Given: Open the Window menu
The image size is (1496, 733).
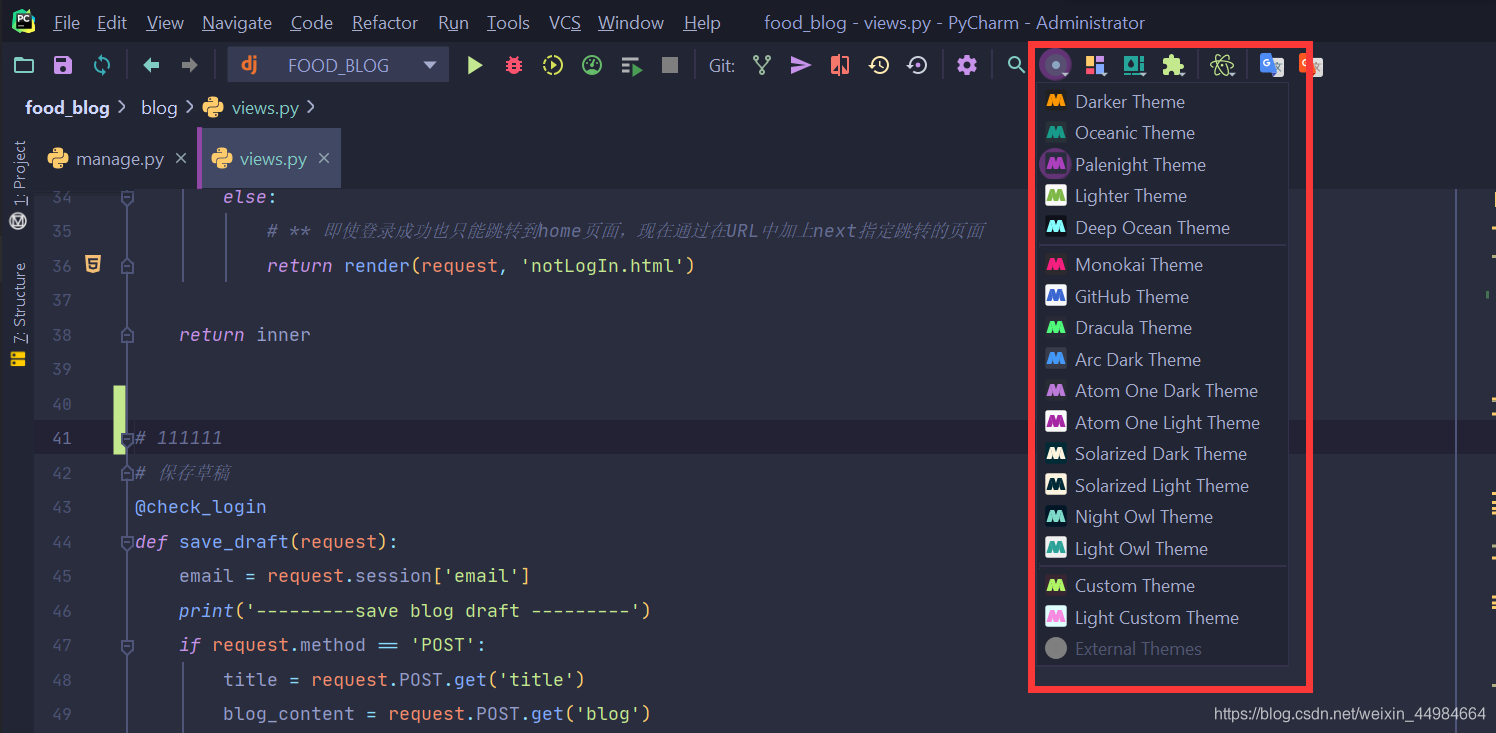Looking at the screenshot, I should pyautogui.click(x=631, y=23).
